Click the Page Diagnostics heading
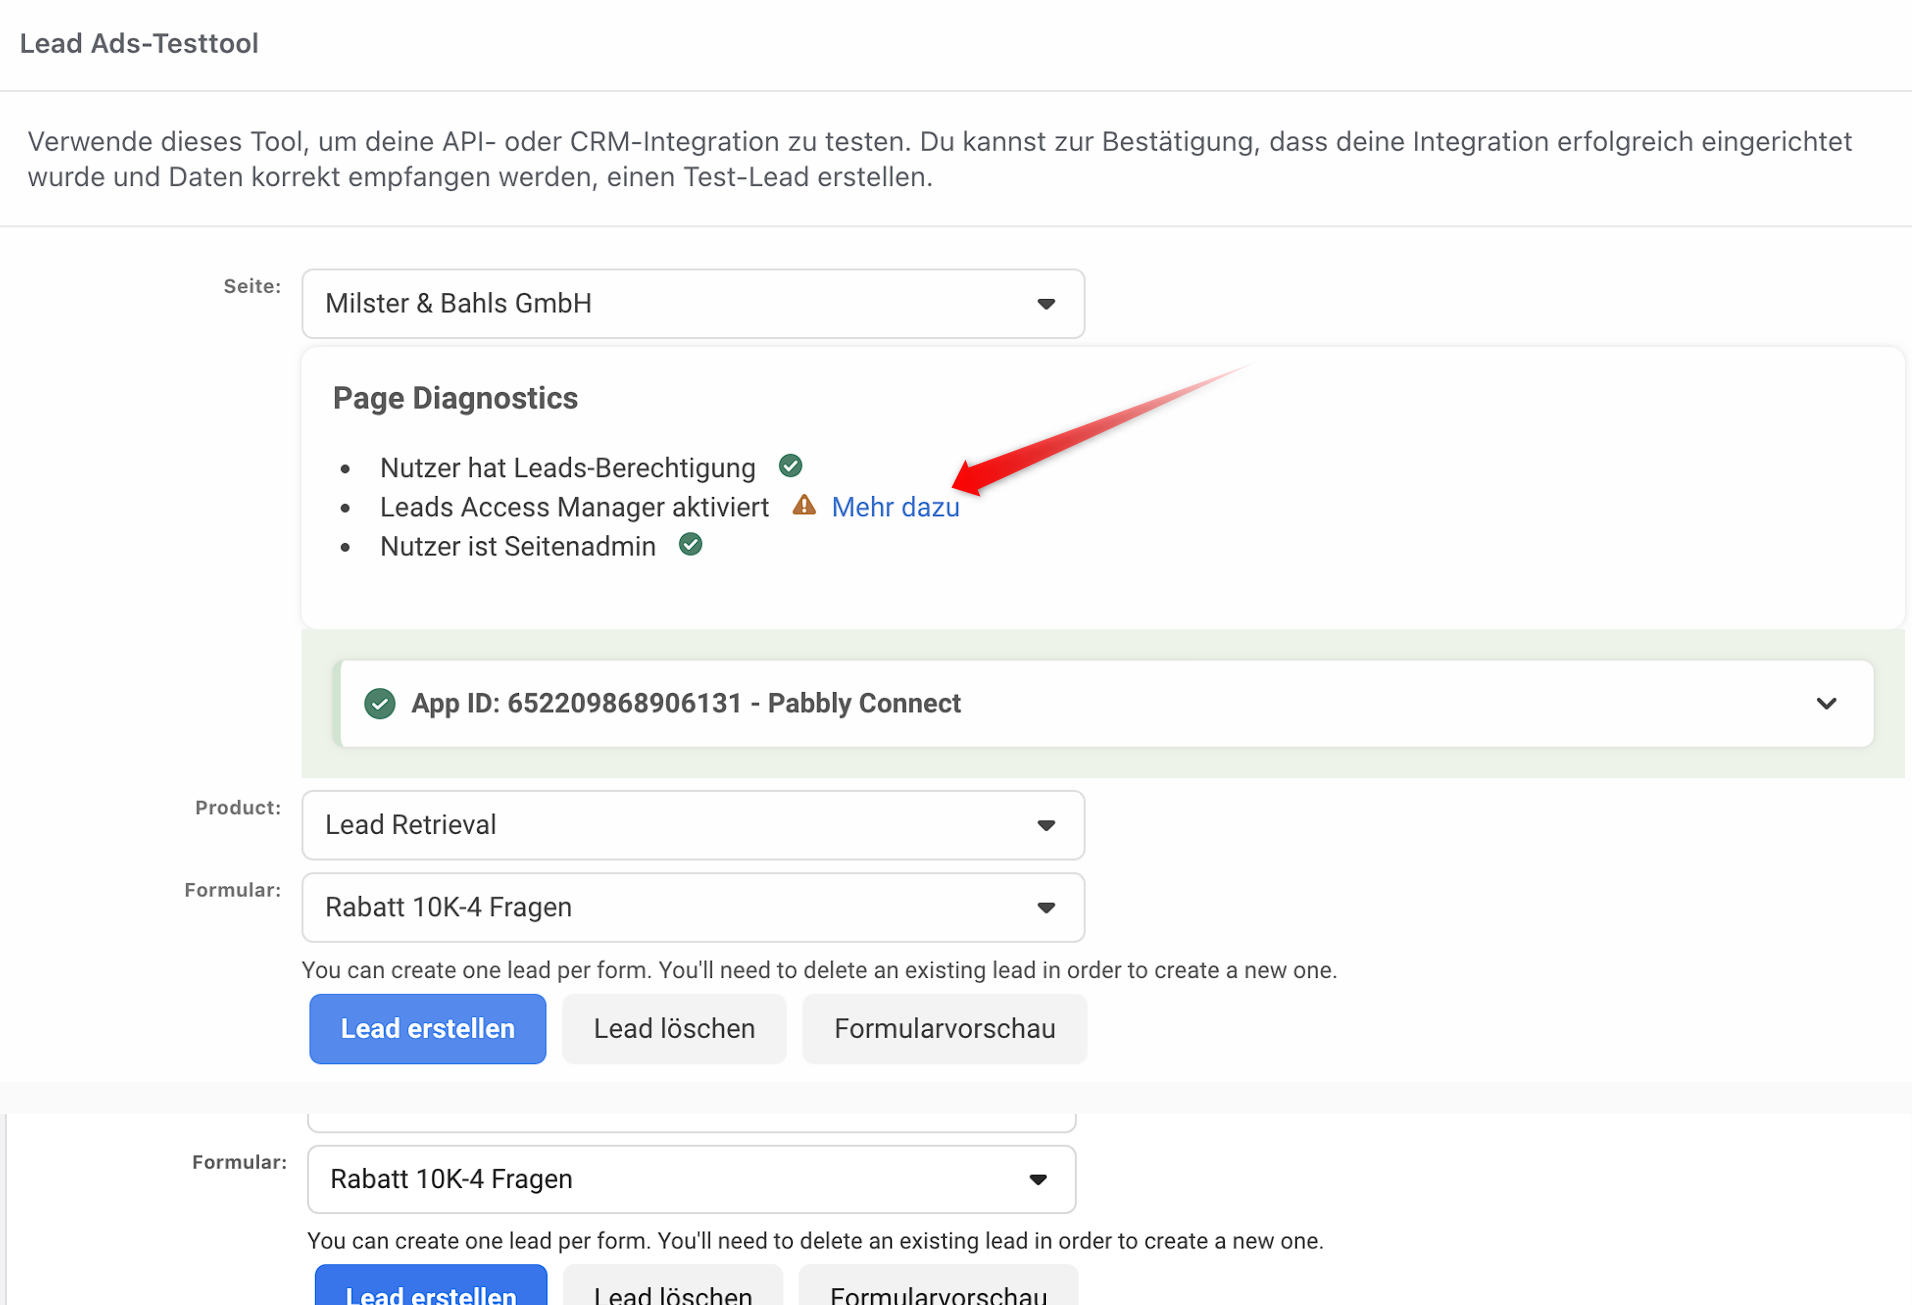This screenshot has width=1912, height=1305. (455, 398)
